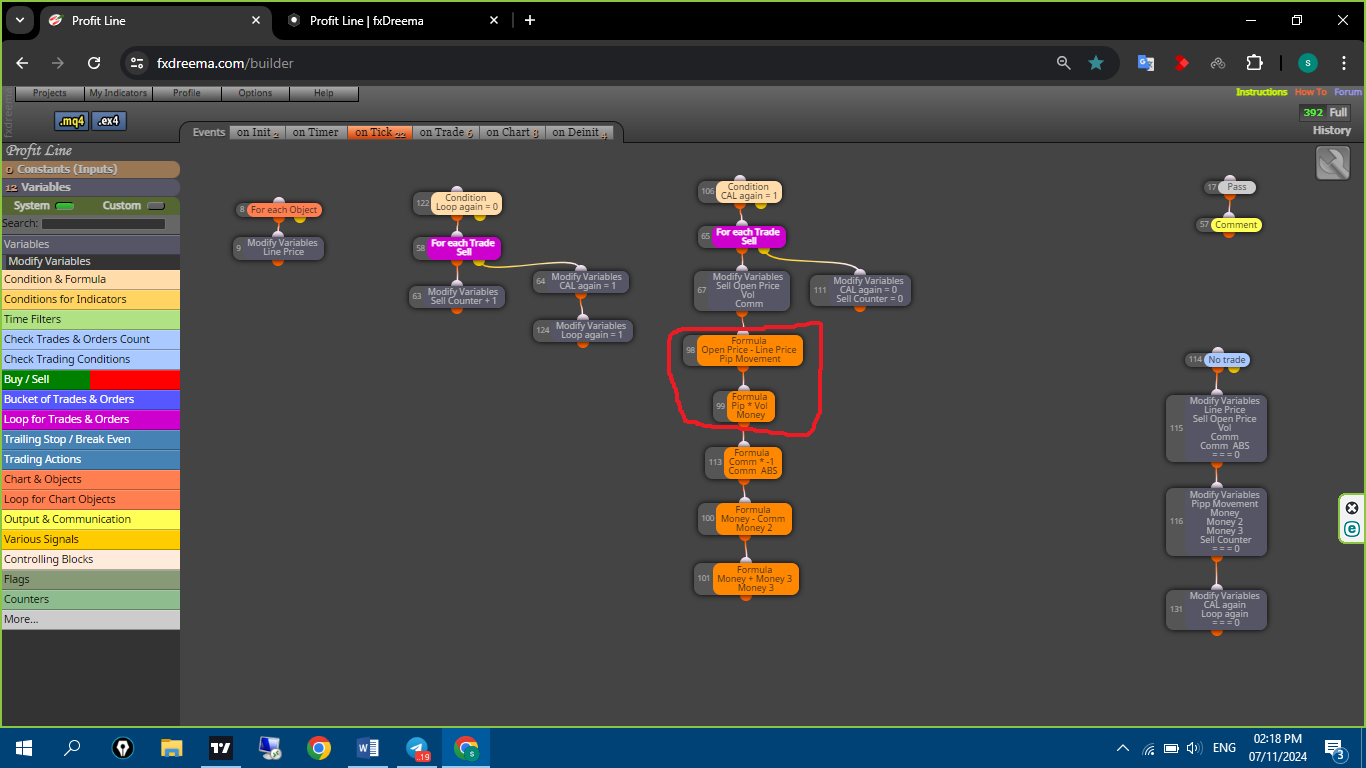Open the Profile menu
This screenshot has width=1366, height=768.
[x=187, y=93]
